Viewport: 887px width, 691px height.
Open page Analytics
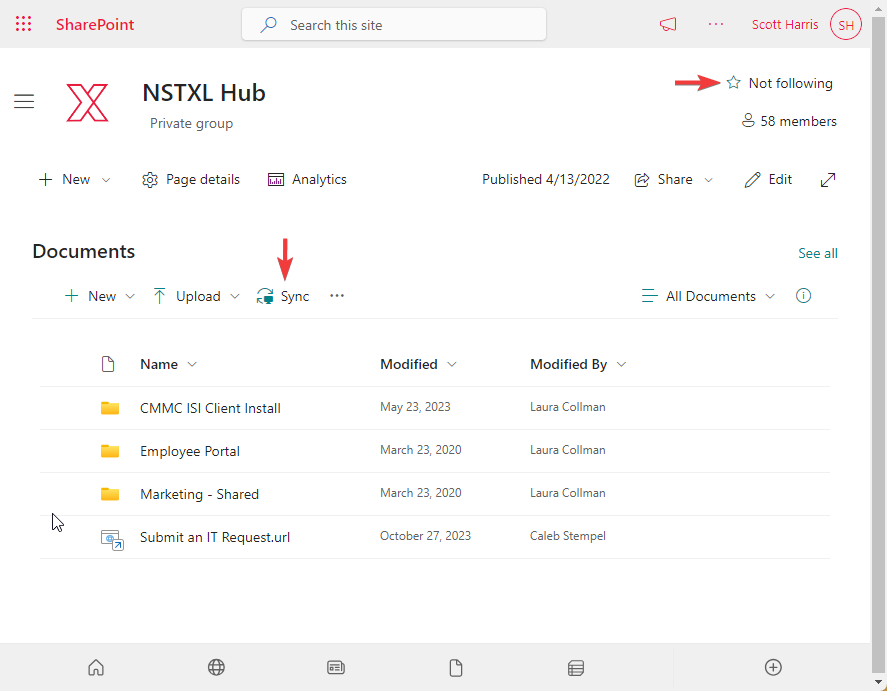(x=307, y=179)
